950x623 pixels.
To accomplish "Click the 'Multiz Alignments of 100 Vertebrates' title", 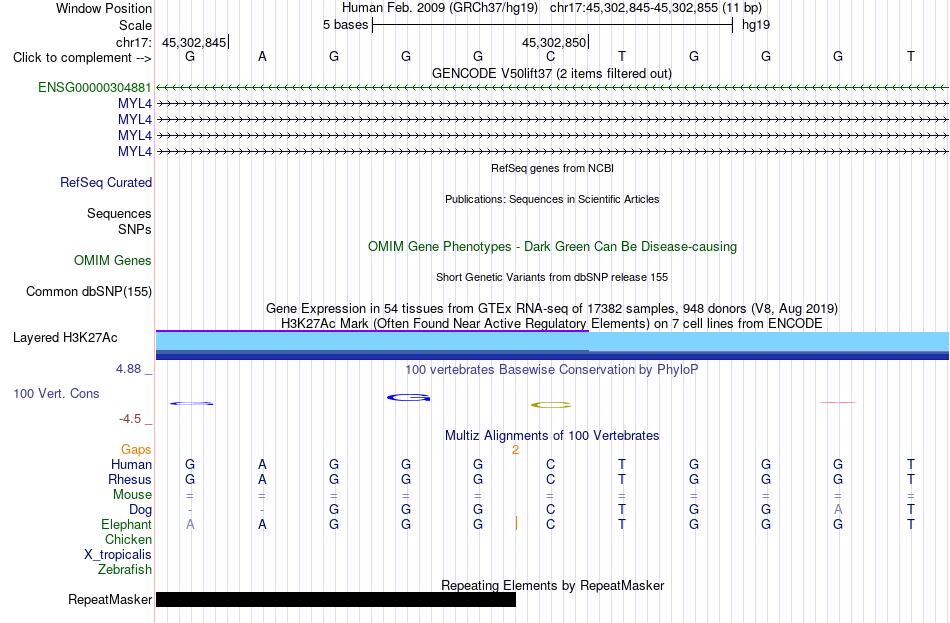I will [552, 436].
